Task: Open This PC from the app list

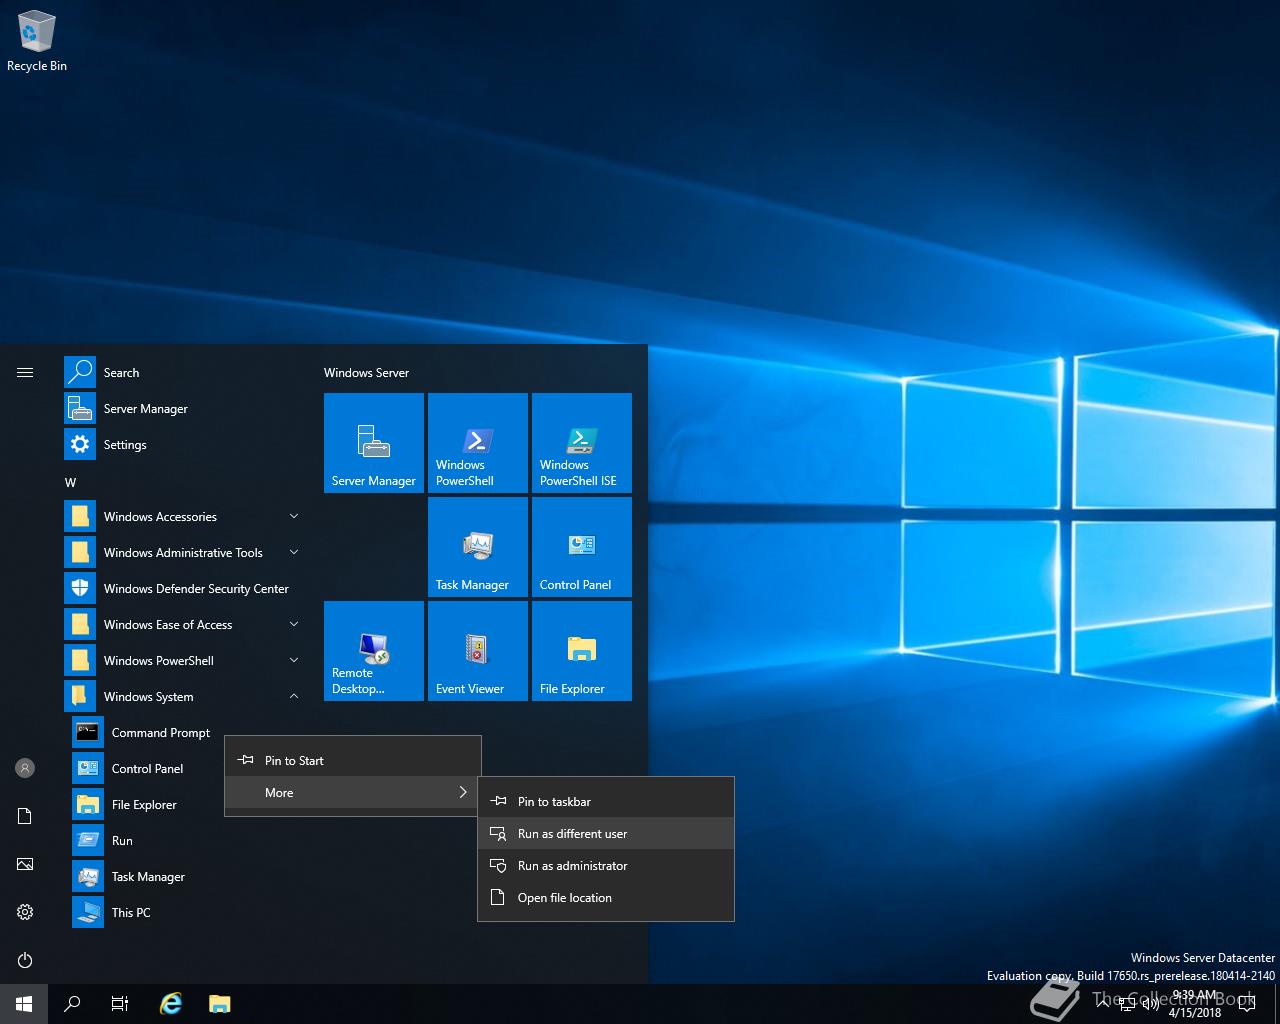Action: [188, 912]
